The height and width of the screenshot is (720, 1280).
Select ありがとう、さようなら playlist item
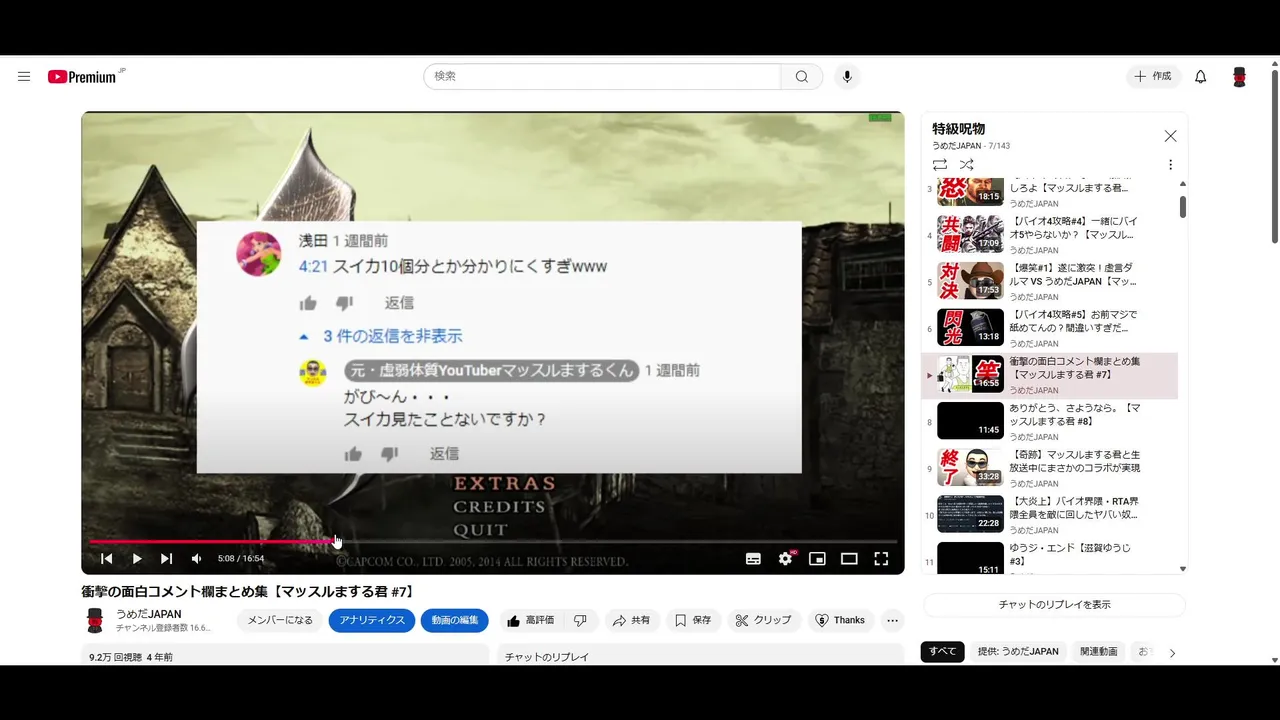1050,422
